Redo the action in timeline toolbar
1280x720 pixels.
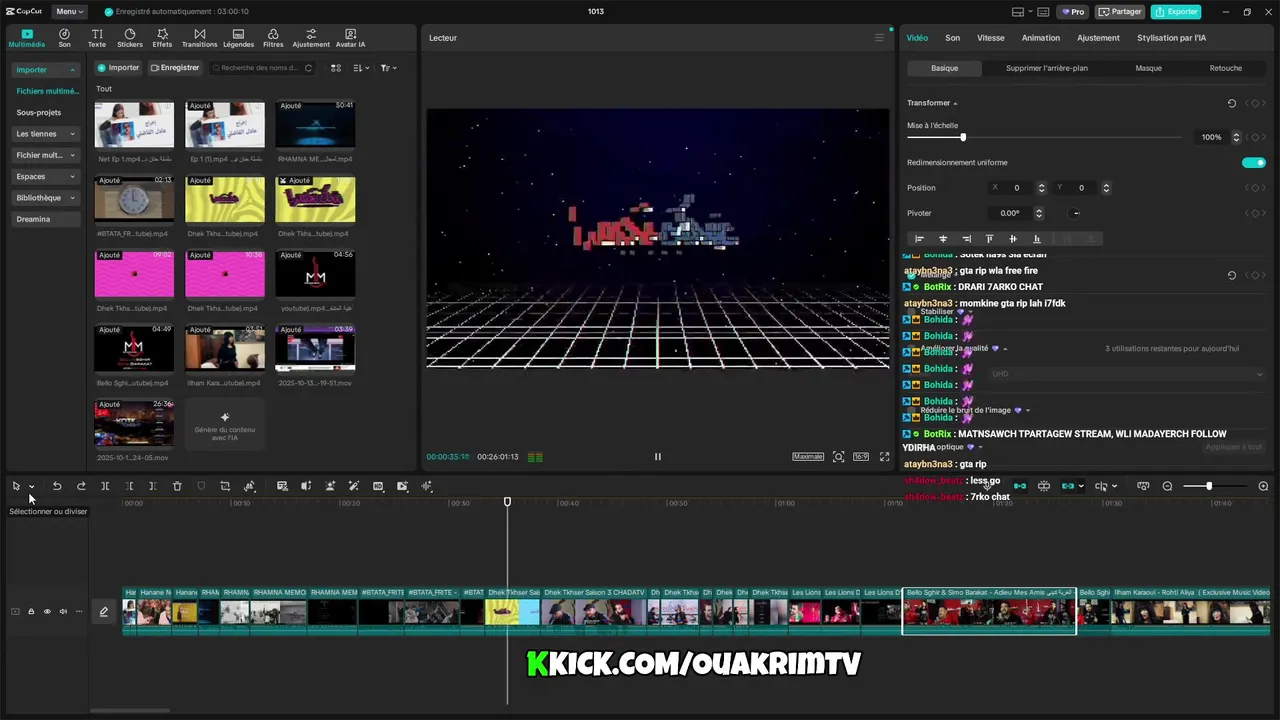[81, 486]
